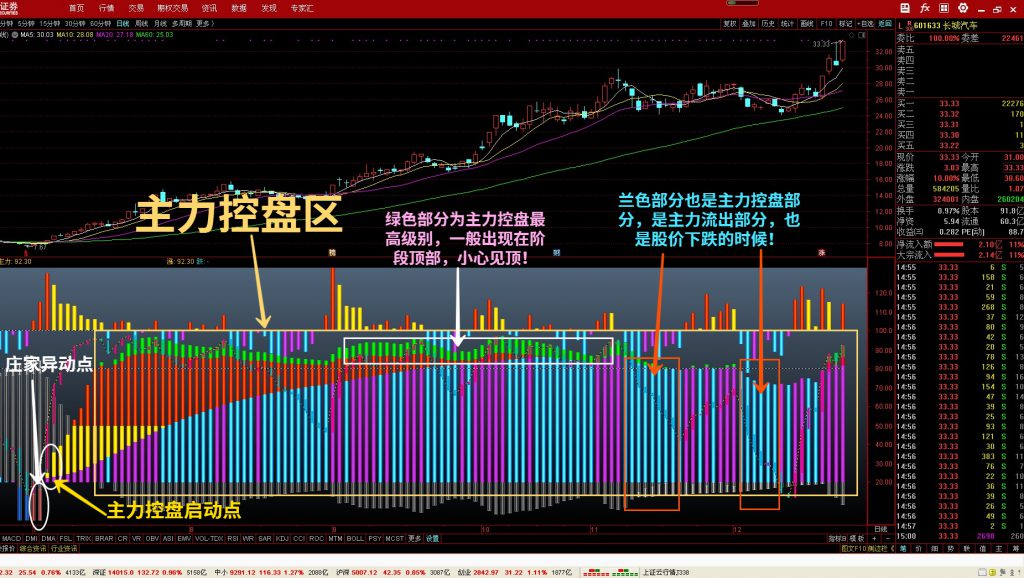Select the 日线 period tab
The height and width of the screenshot is (578, 1024).
[x=122, y=22]
